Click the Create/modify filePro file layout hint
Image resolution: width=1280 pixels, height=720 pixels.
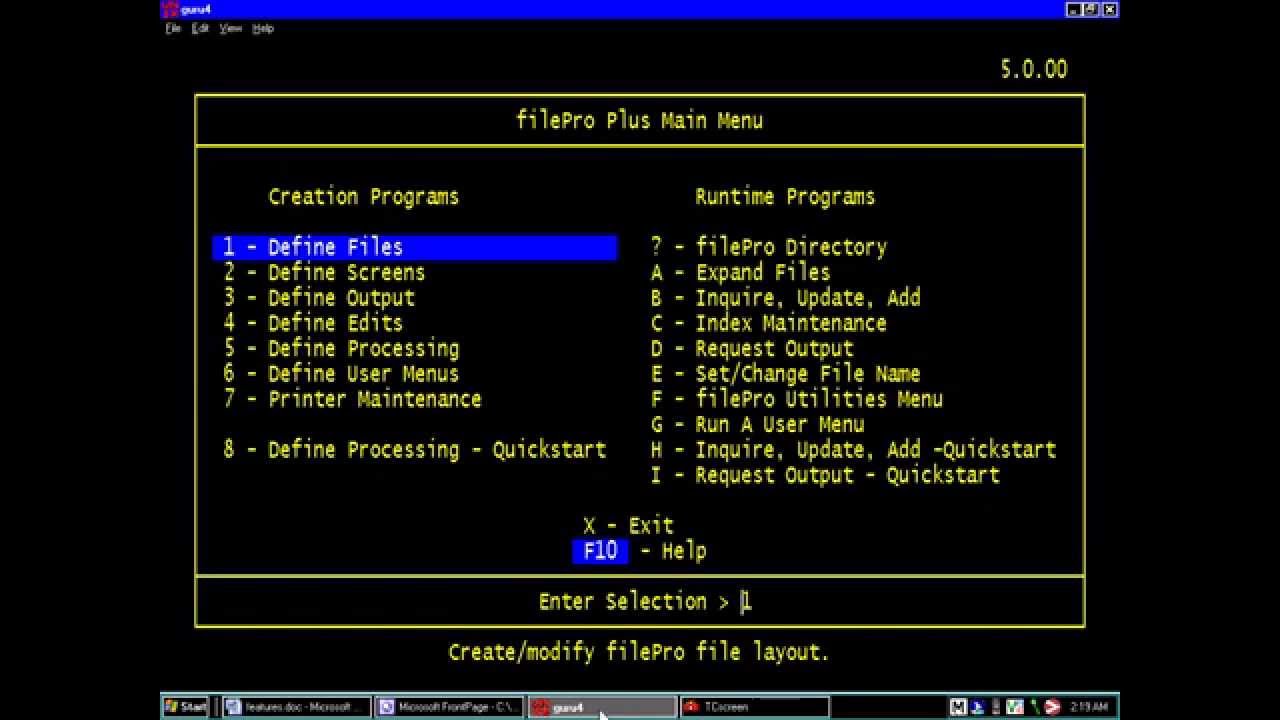pyautogui.click(x=639, y=653)
